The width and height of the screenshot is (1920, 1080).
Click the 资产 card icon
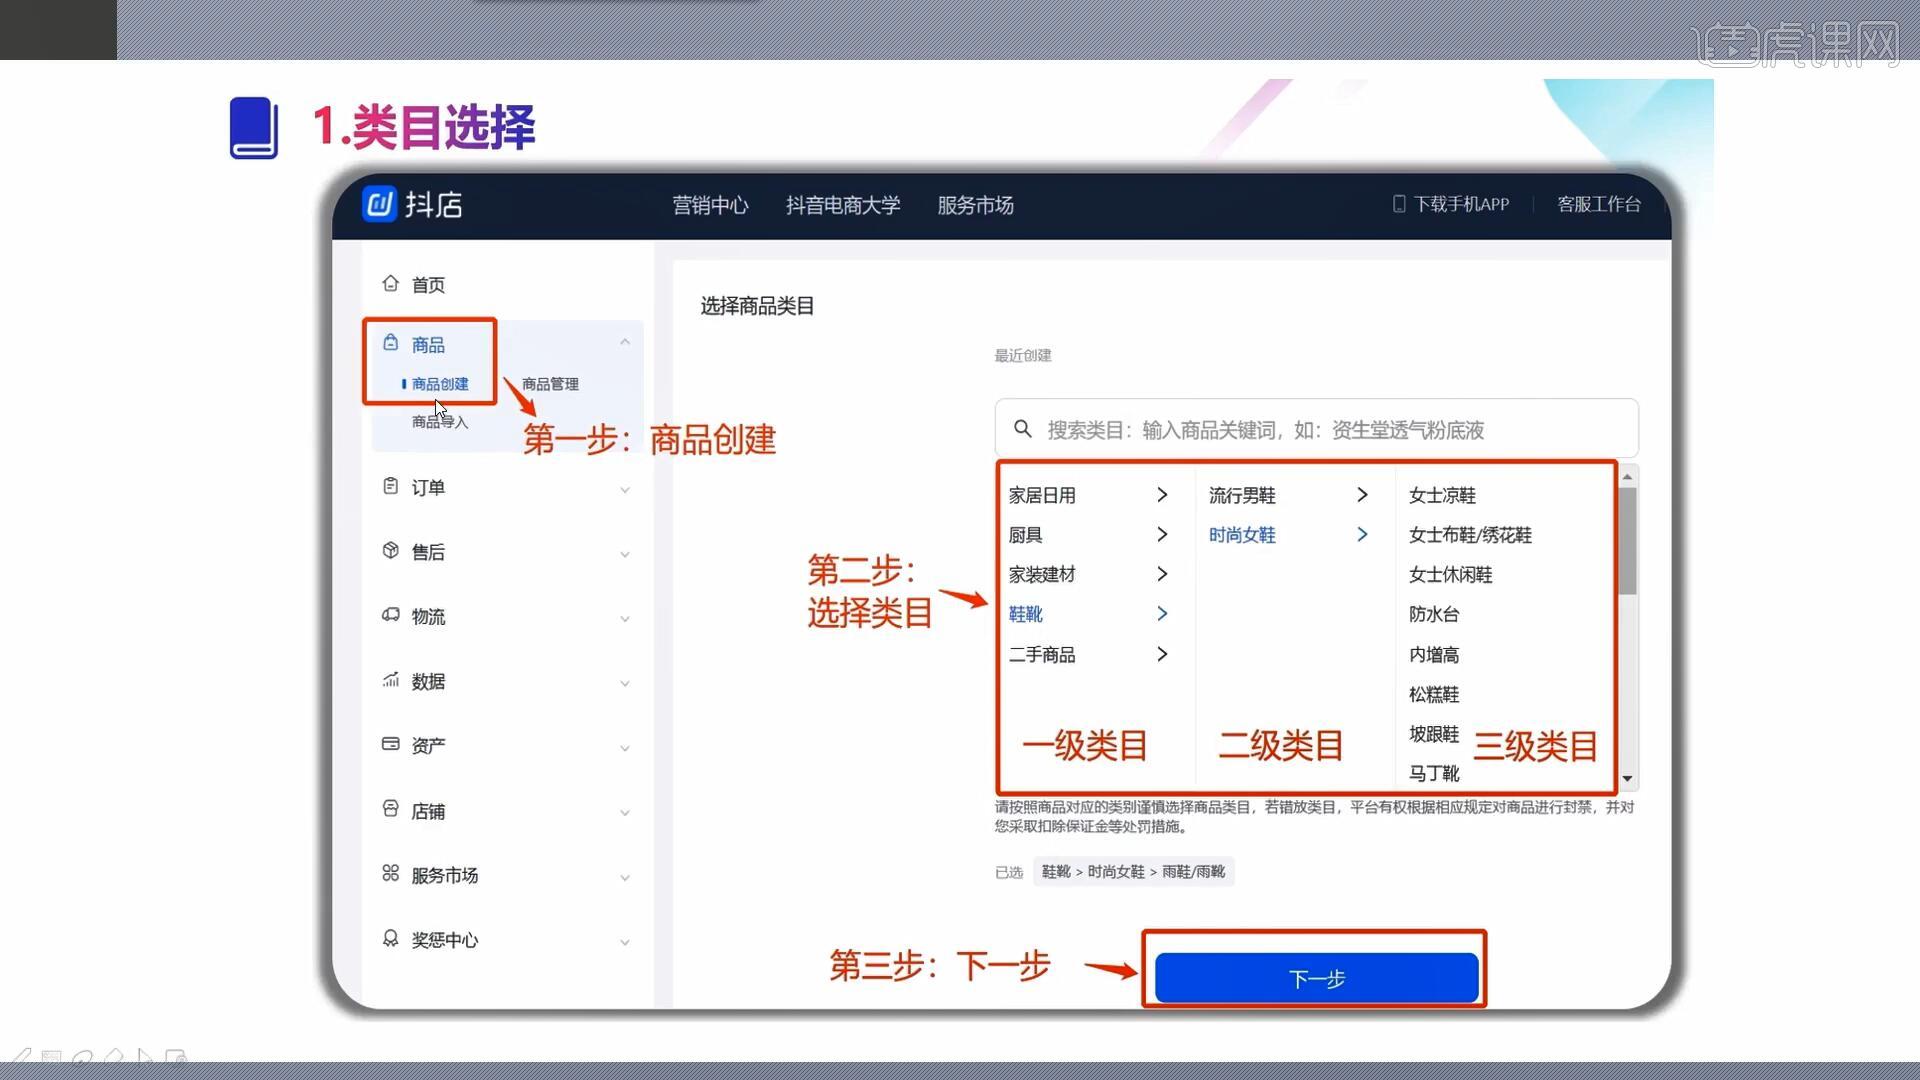point(390,744)
